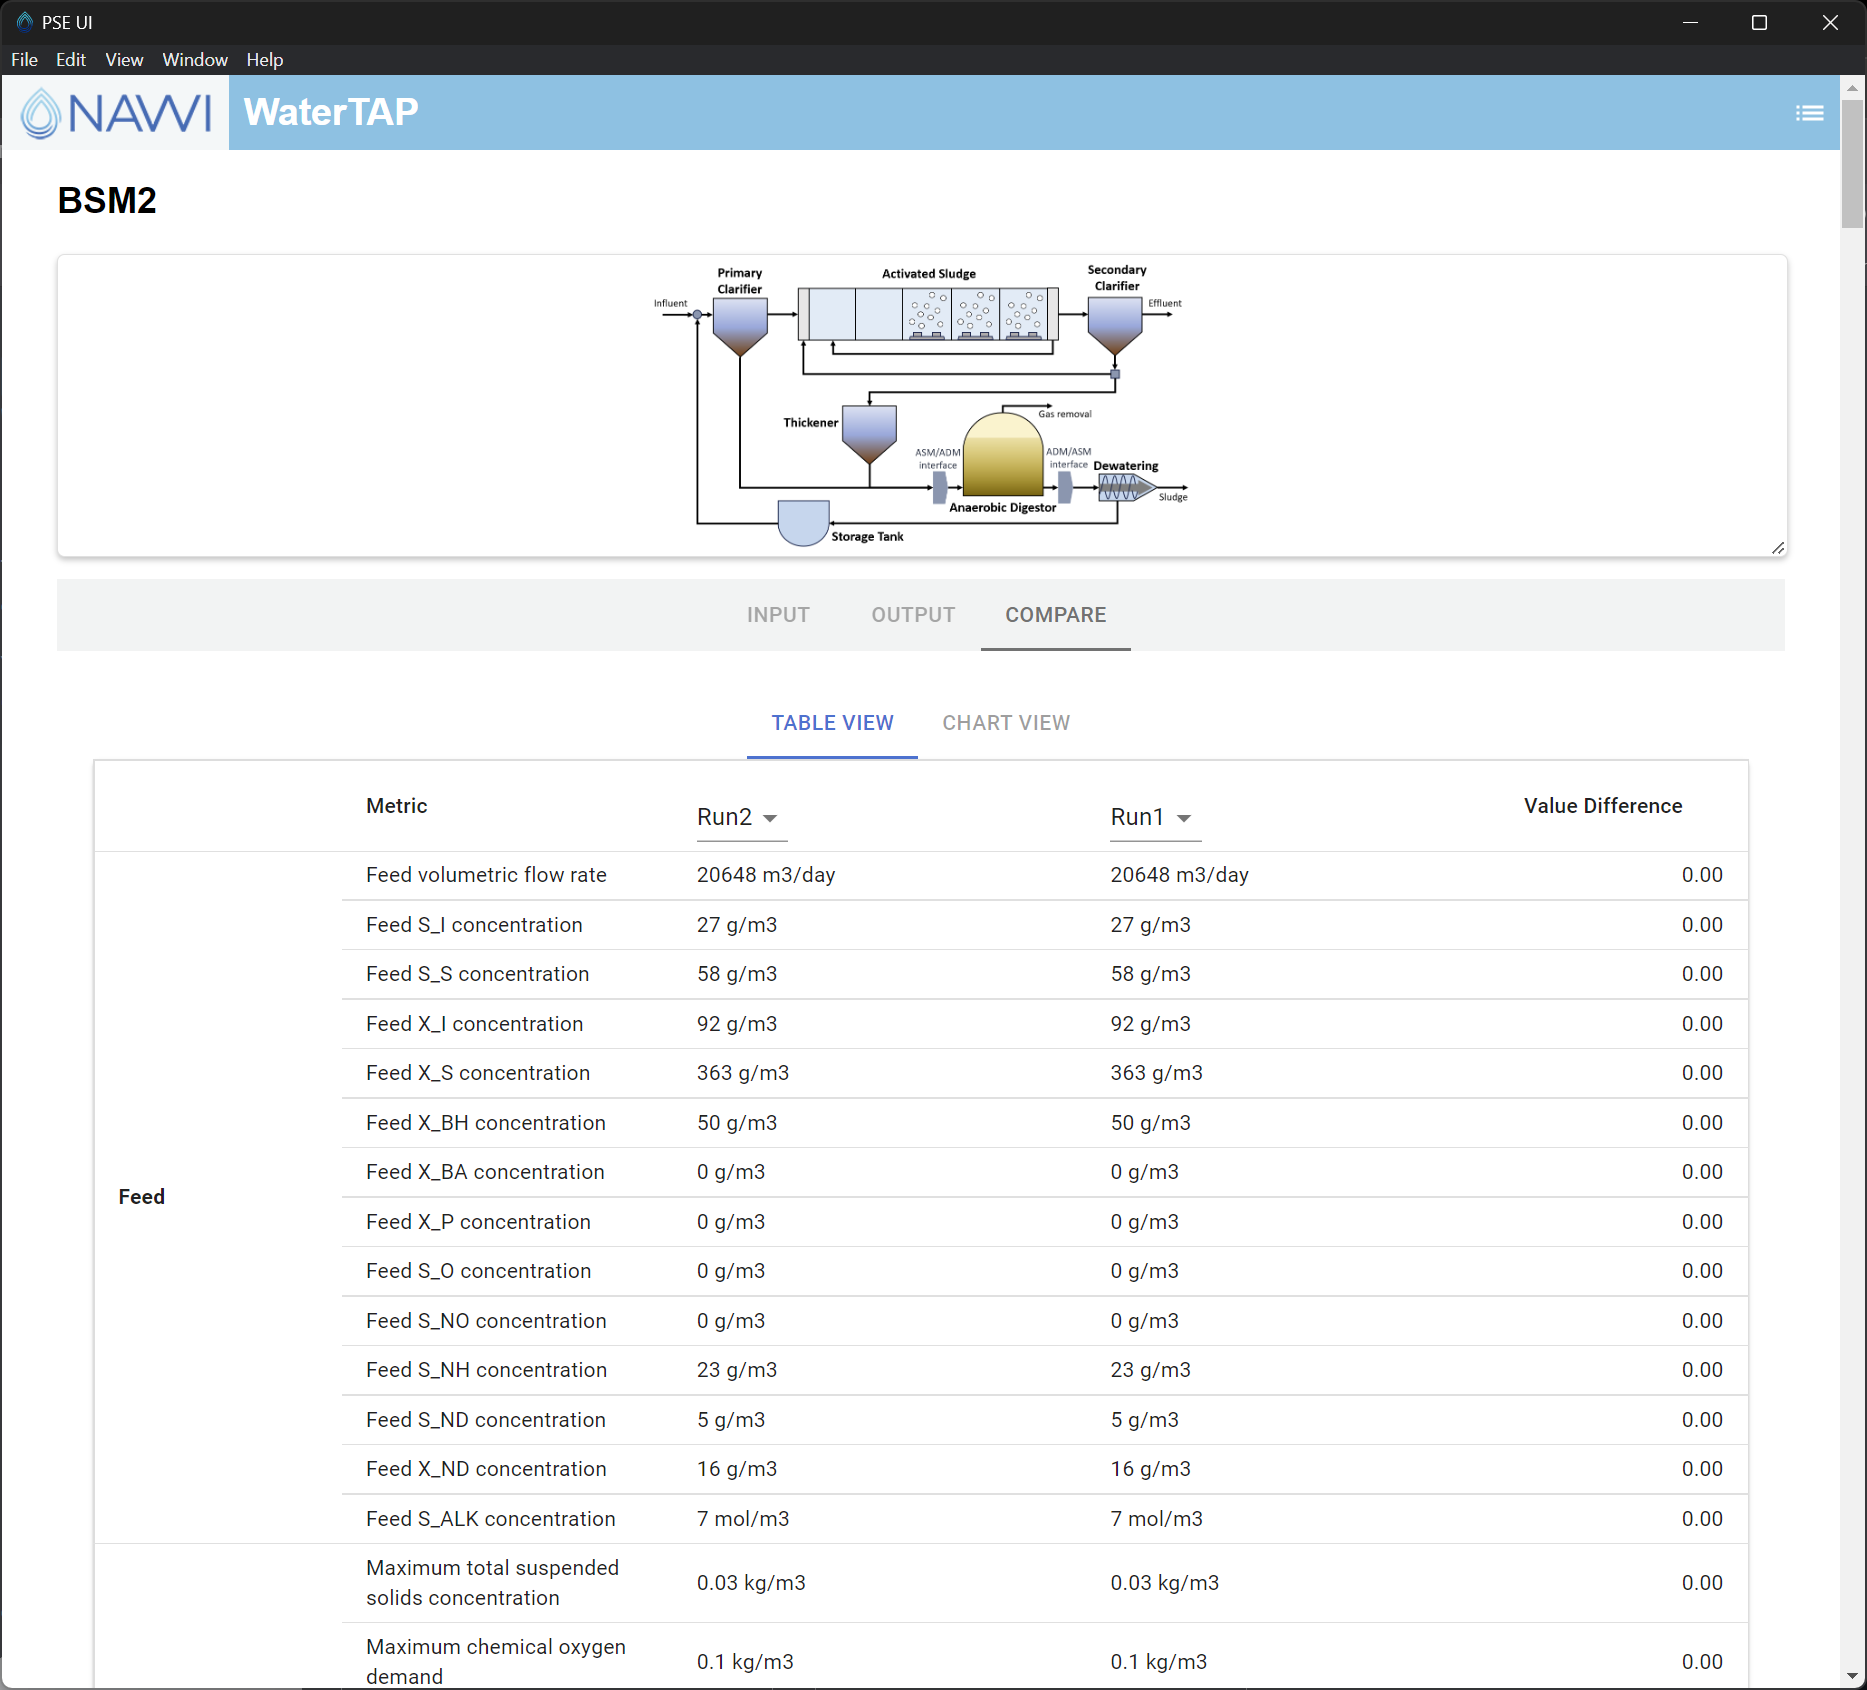1867x1690 pixels.
Task: Open the Help menu
Action: (265, 60)
